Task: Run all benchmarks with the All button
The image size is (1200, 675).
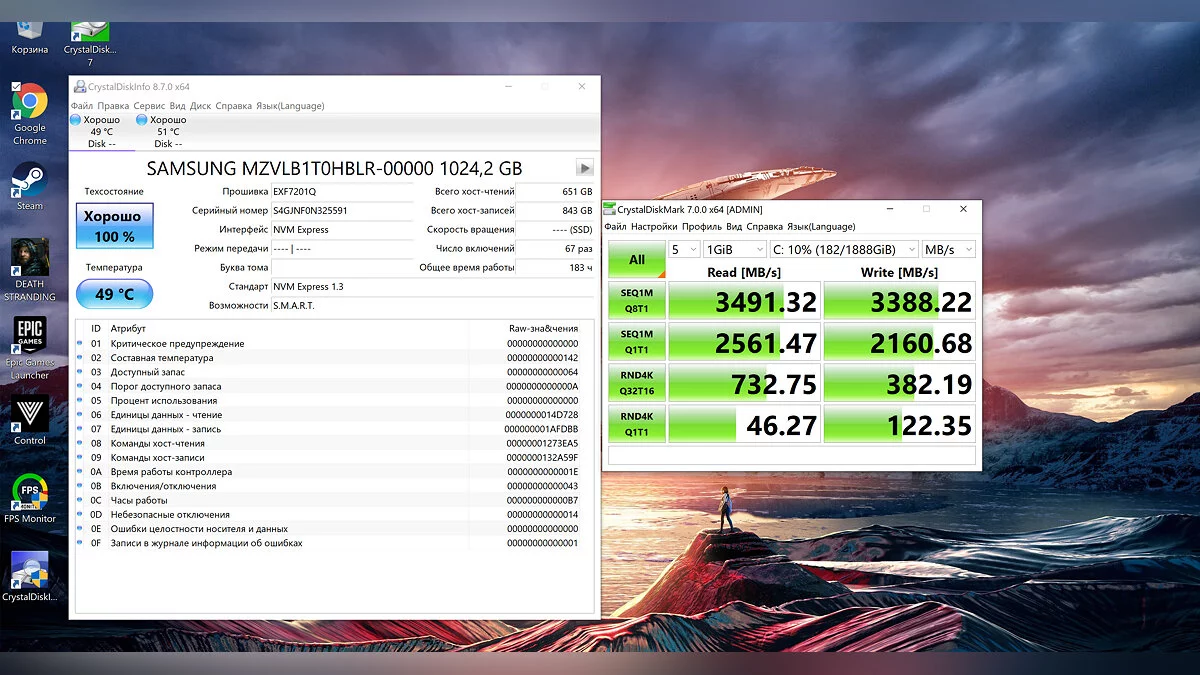Action: [636, 260]
